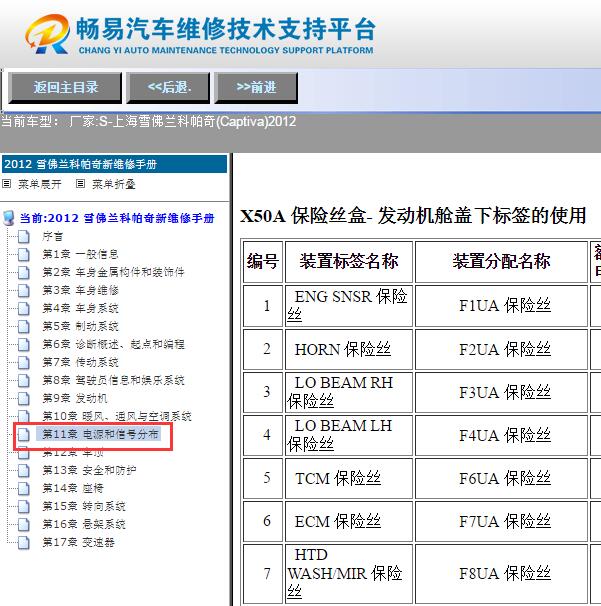Click the 装置分配名称 column header
Image resolution: width=601 pixels, height=606 pixels.
501,262
